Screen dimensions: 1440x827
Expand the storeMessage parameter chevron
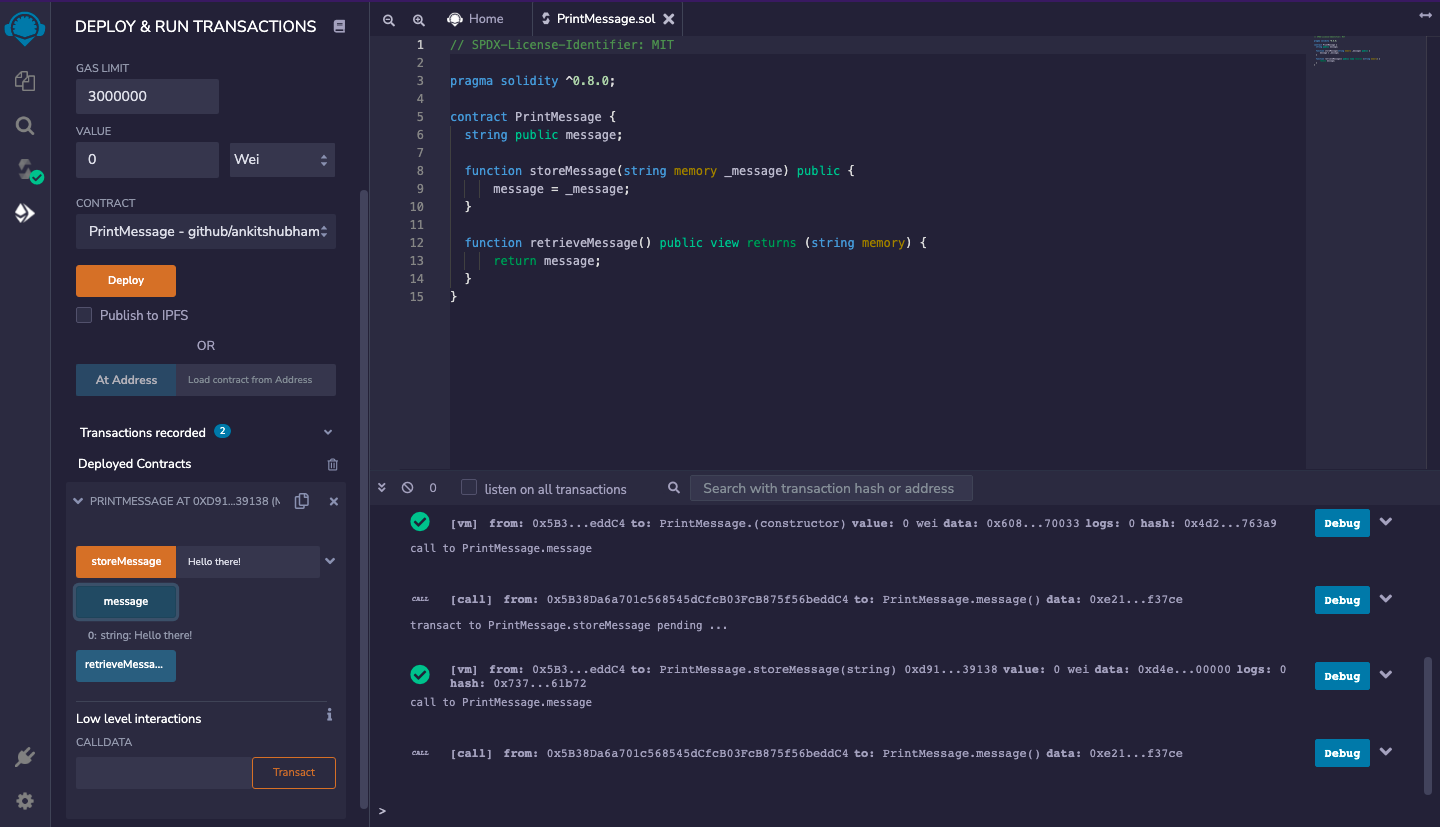coord(330,561)
